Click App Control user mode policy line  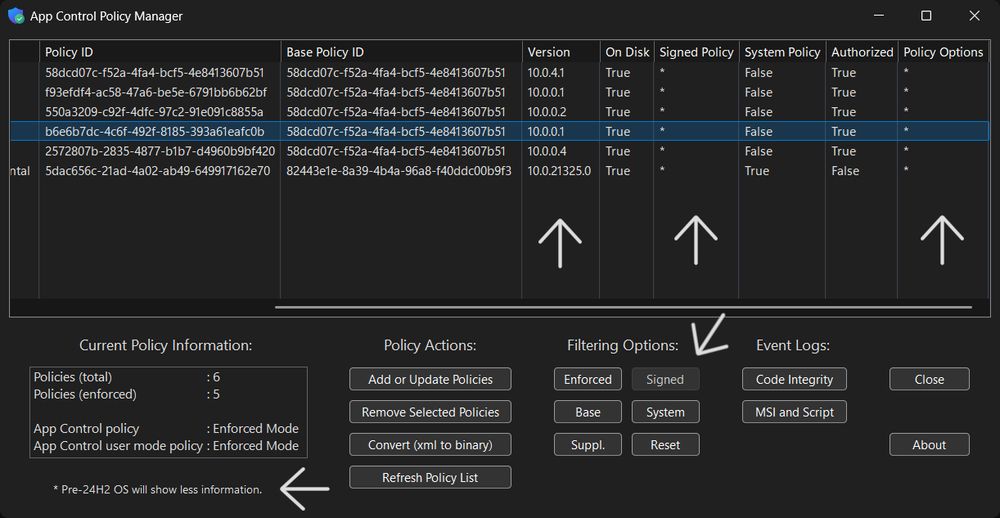tap(166, 445)
